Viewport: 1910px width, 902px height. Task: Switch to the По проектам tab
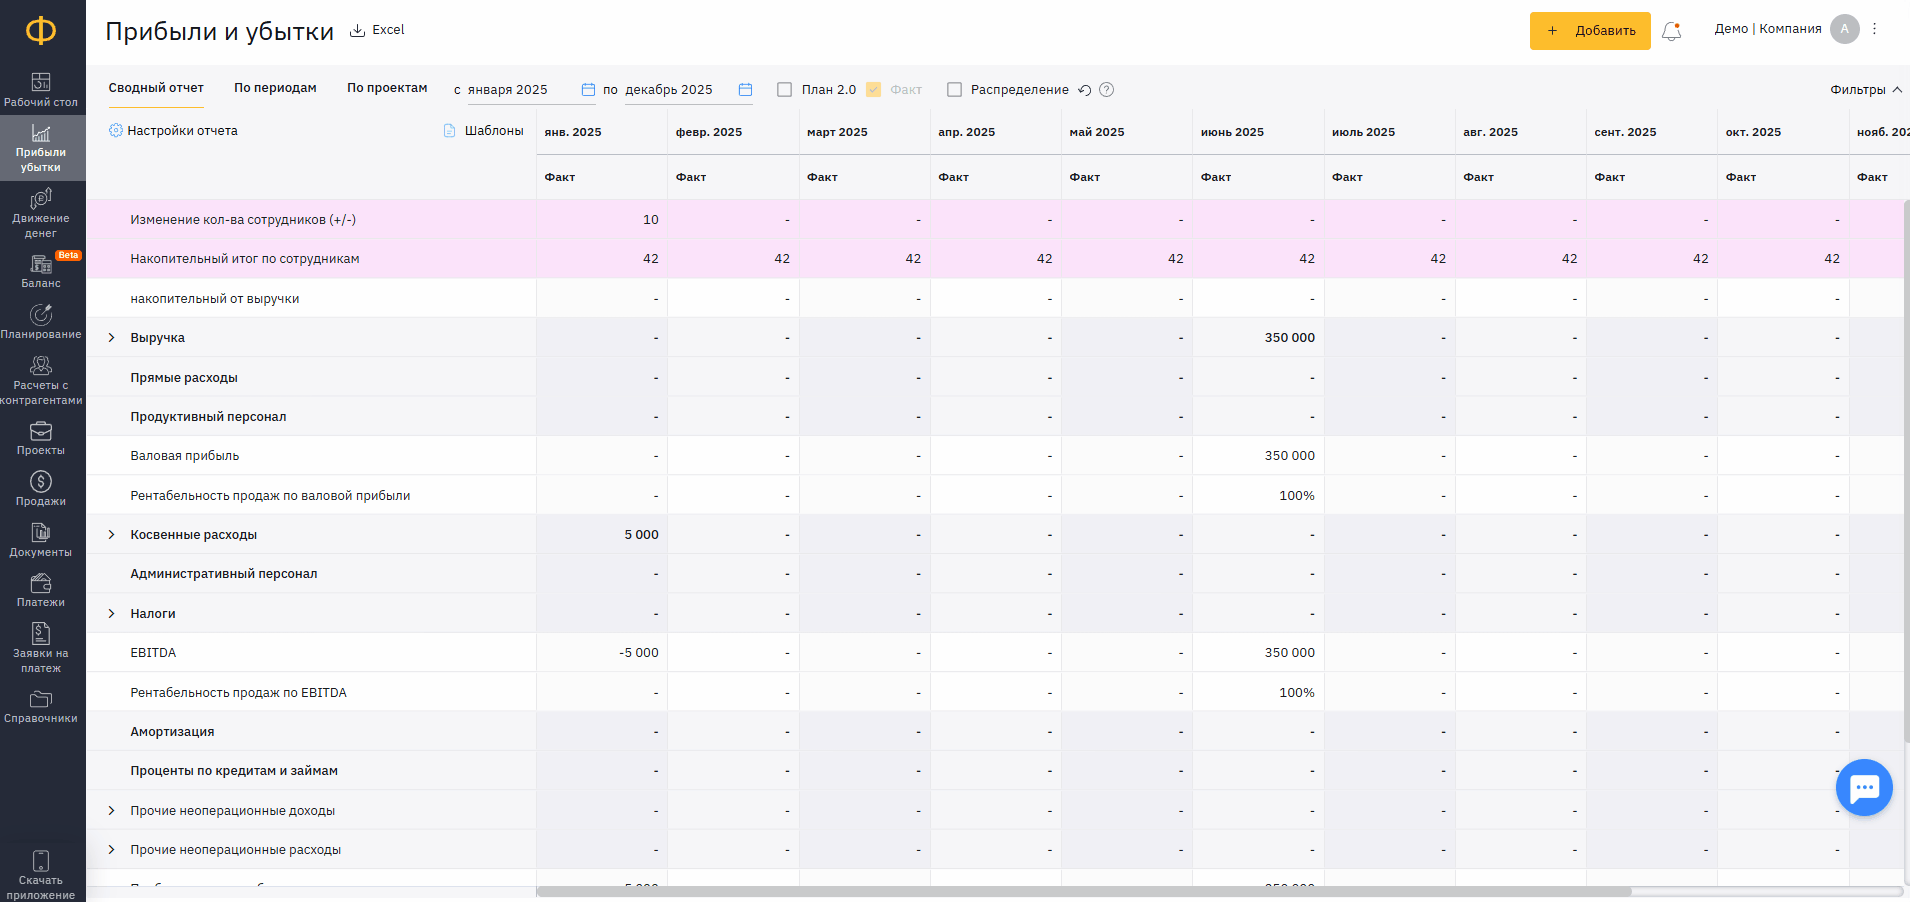(387, 88)
